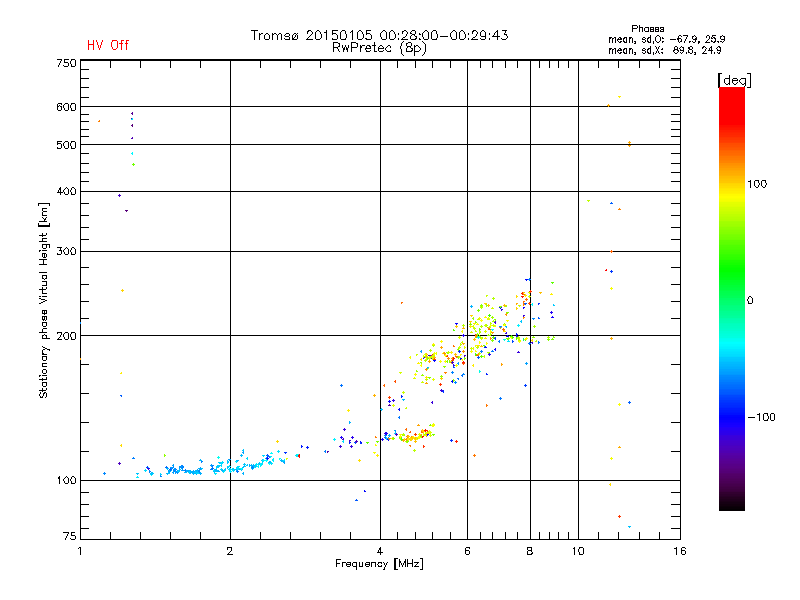Click the "500" y-axis label

coord(66,145)
